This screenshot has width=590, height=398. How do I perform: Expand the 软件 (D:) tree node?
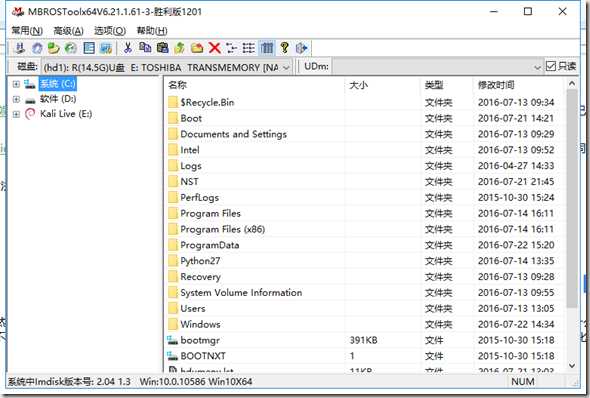point(16,99)
